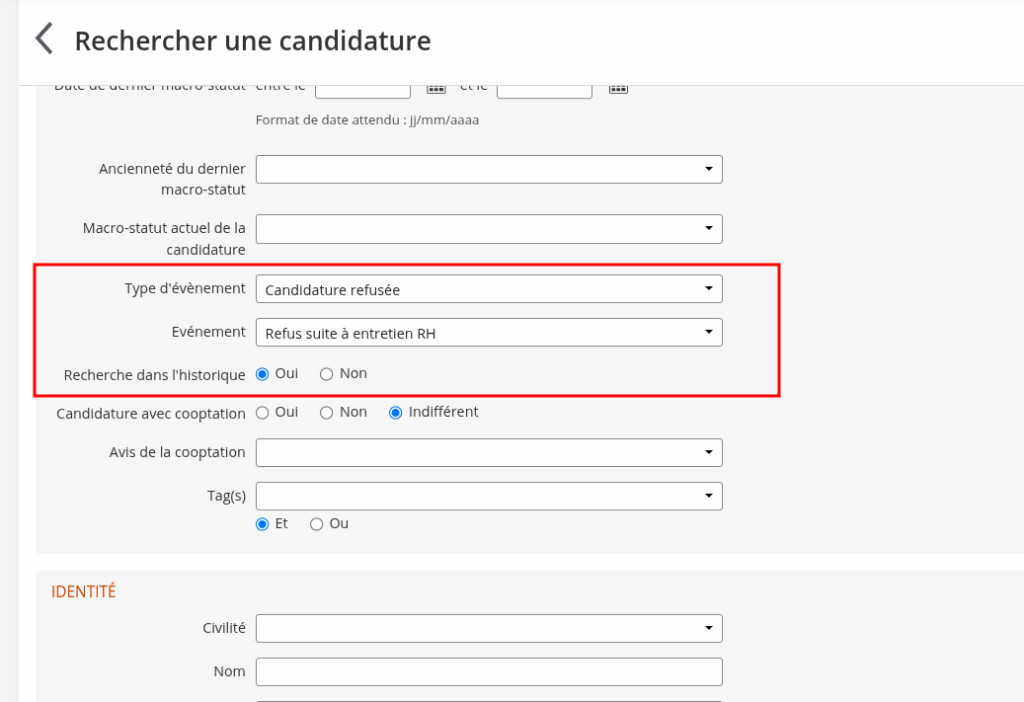Open the Macro-statut actuel de la candidature dropdown
1024x702 pixels.
coord(489,229)
